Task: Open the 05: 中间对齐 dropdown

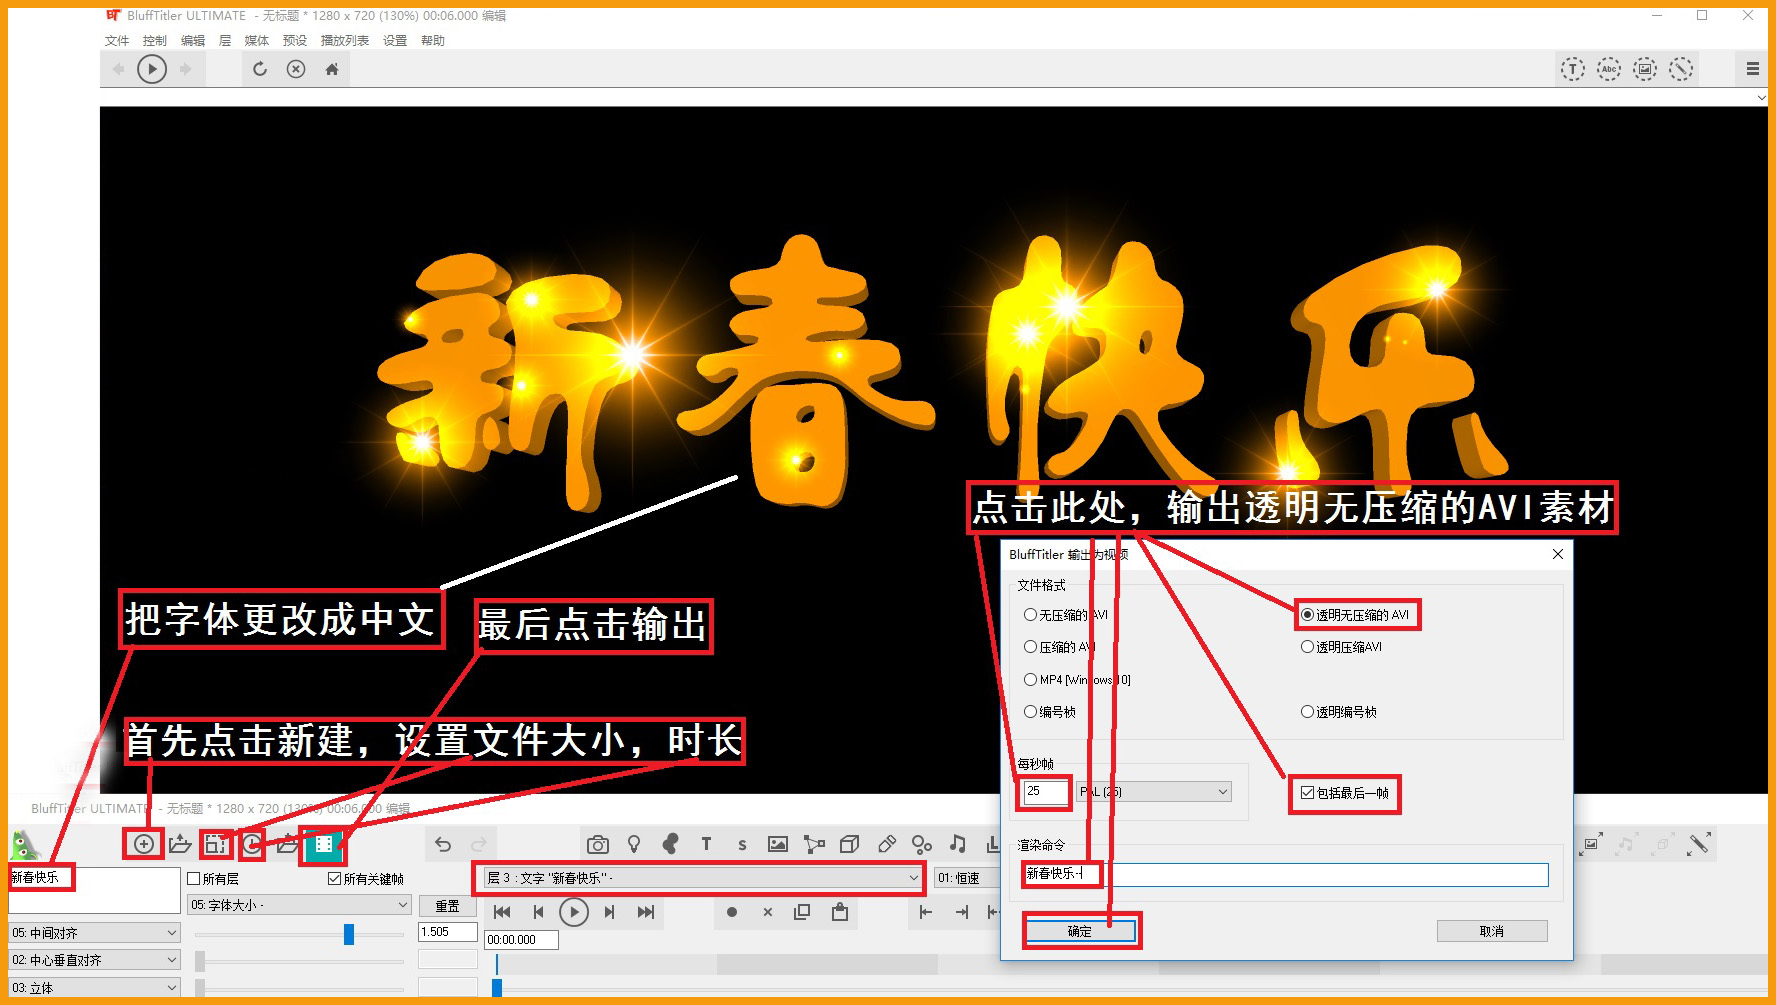Action: 95,933
